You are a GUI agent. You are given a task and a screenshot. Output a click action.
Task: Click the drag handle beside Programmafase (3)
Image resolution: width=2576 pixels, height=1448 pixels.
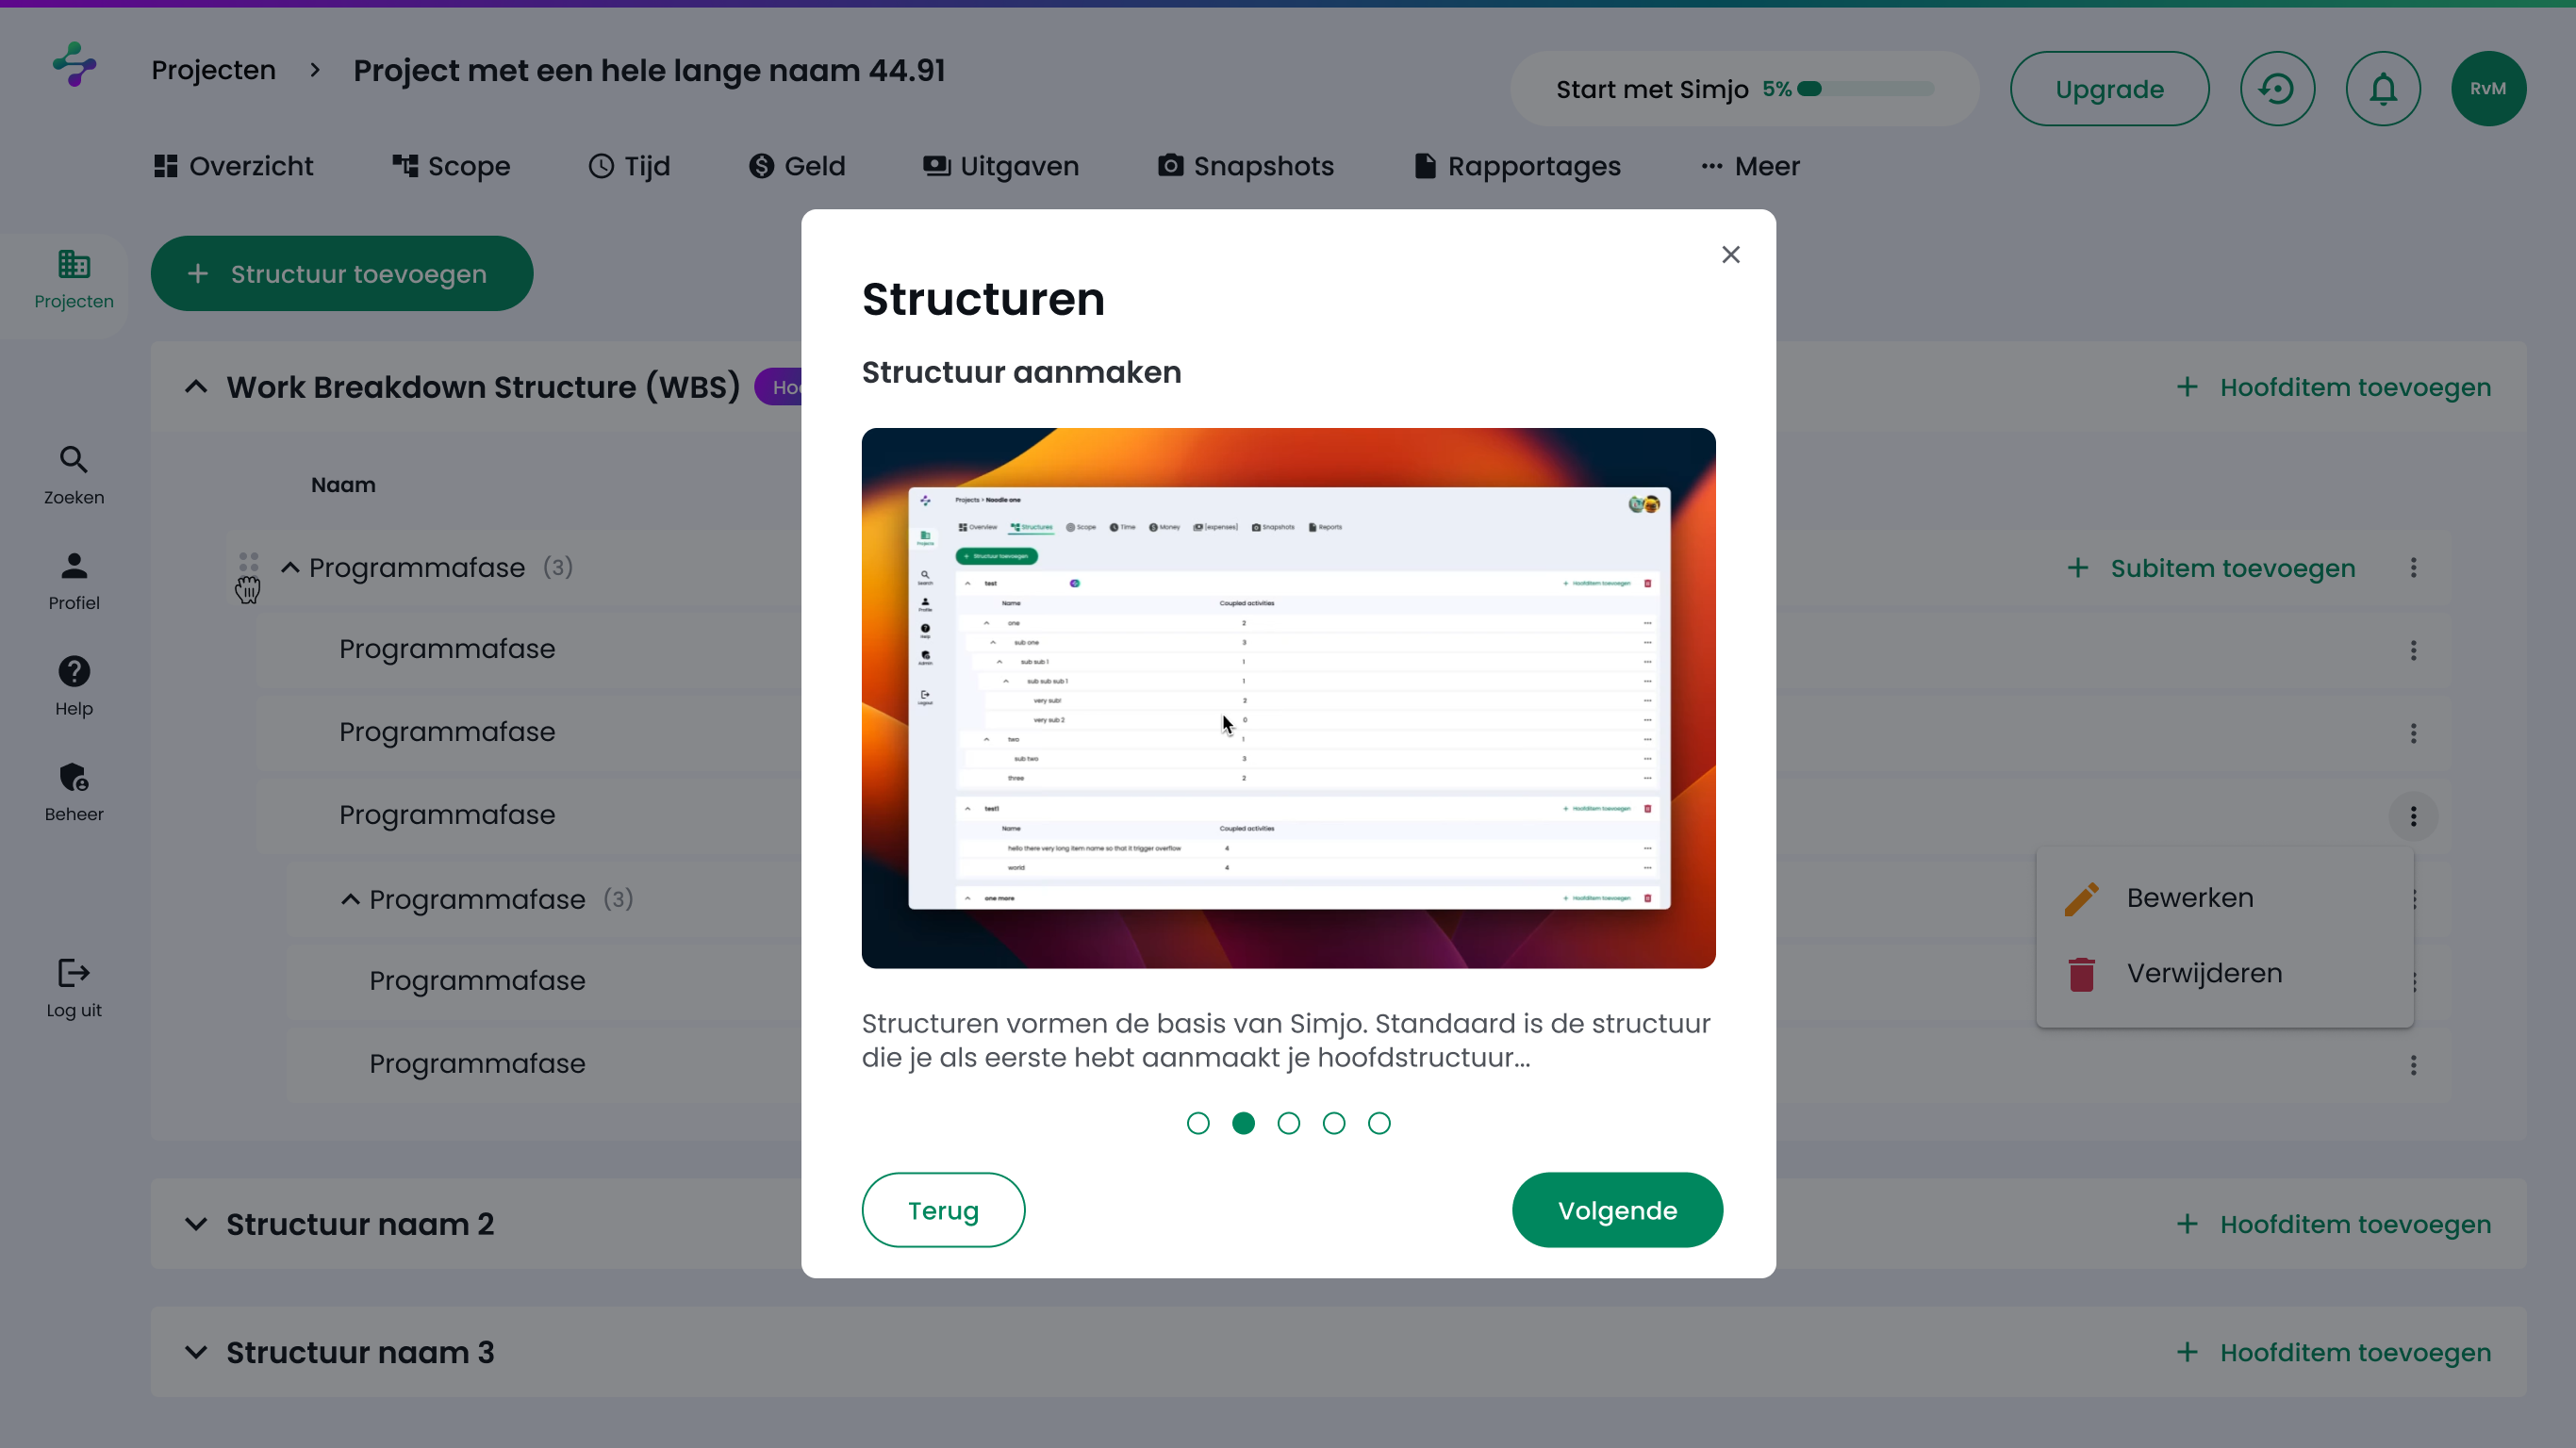coord(248,563)
